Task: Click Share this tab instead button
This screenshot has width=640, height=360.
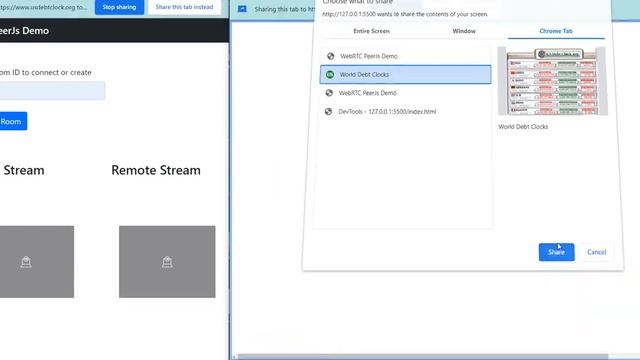Action: coord(184,7)
